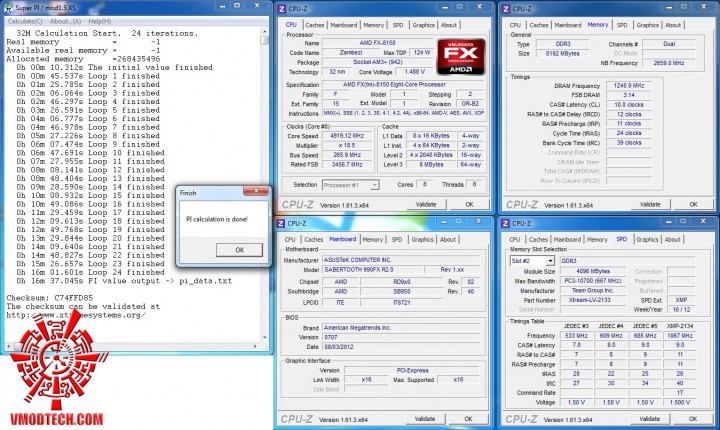This screenshot has height=430, width=720.
Task: Click the XMP-2134 column header
Action: click(x=680, y=326)
